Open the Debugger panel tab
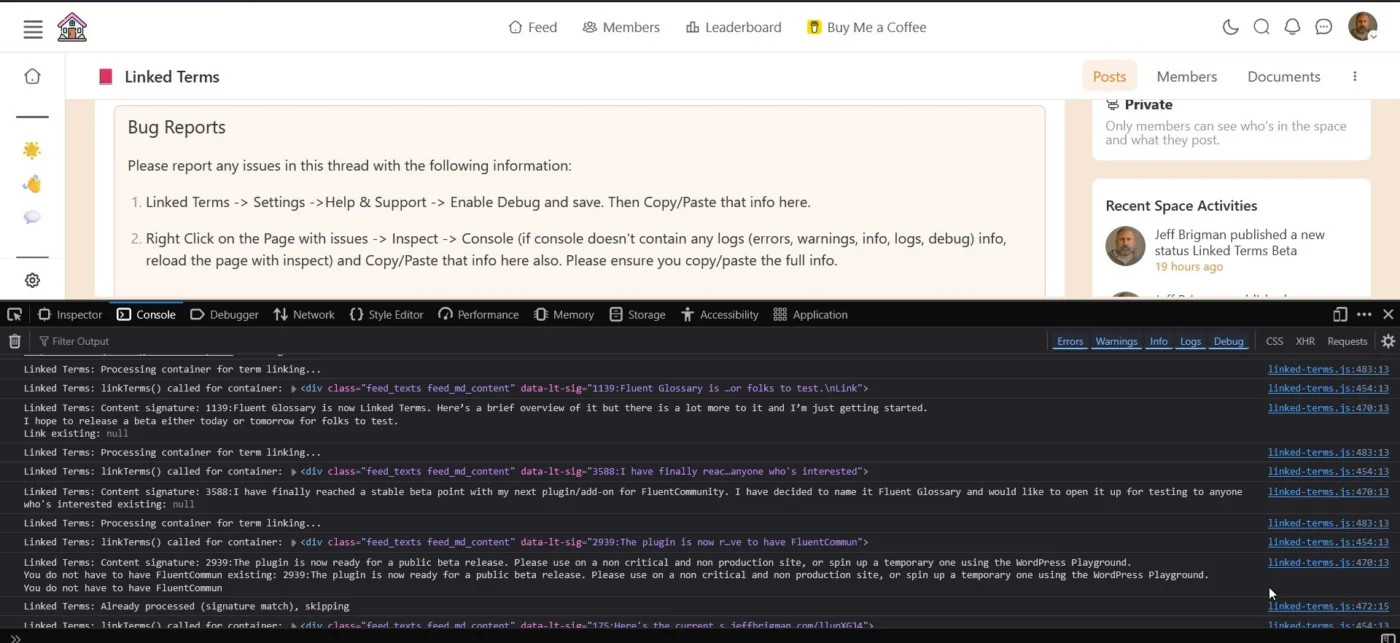Image resolution: width=1400 pixels, height=643 pixels. tap(224, 314)
